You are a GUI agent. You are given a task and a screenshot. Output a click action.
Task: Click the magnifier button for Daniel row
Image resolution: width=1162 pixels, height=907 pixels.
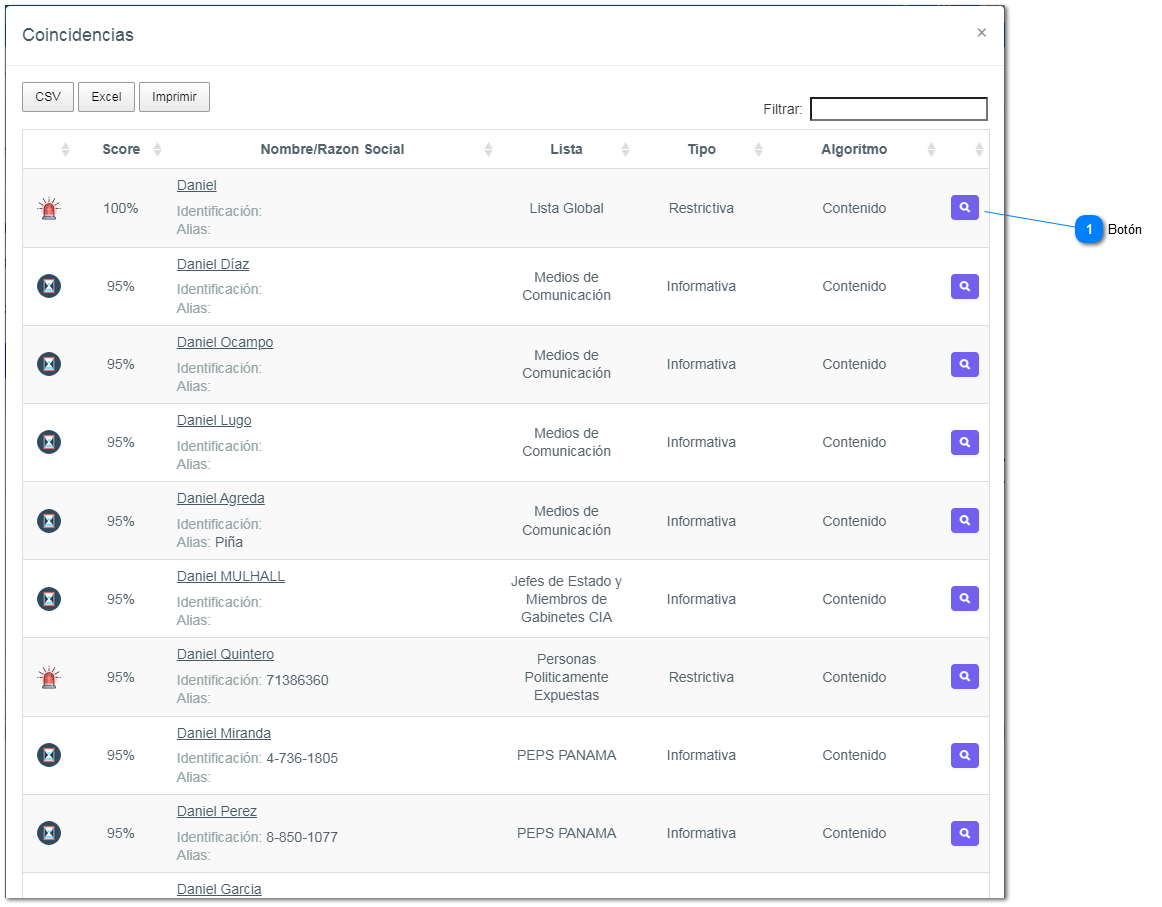point(964,208)
